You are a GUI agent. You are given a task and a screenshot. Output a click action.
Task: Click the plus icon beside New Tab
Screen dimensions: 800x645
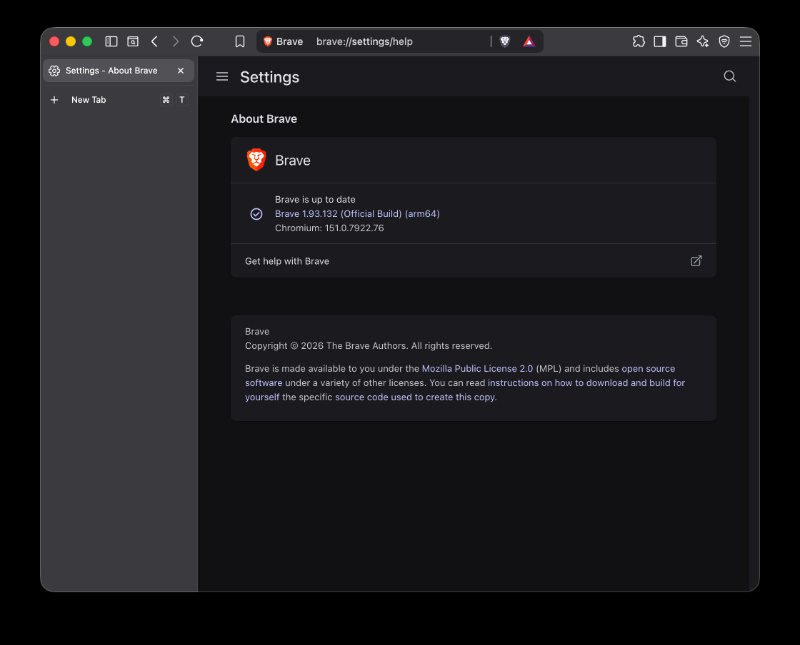coord(54,100)
